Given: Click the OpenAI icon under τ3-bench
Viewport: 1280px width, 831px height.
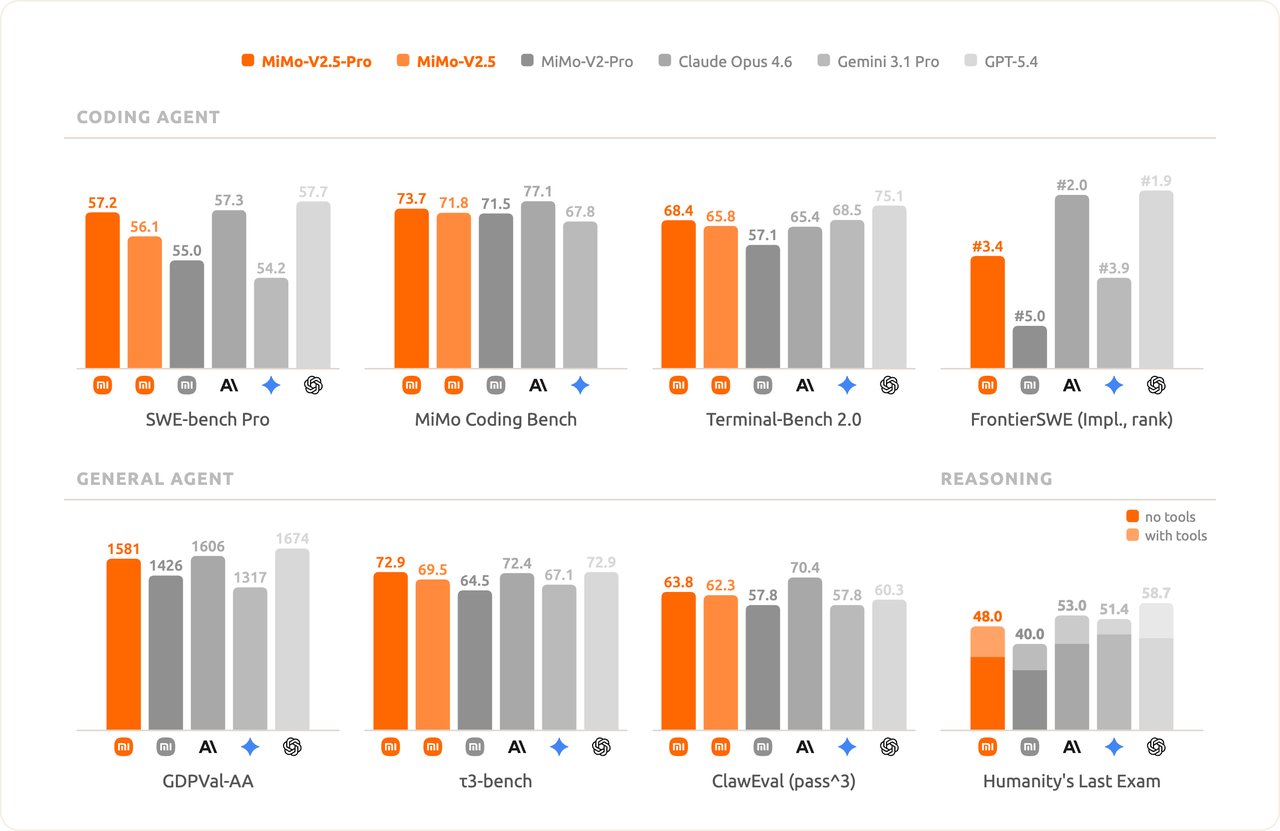Looking at the screenshot, I should tap(601, 746).
